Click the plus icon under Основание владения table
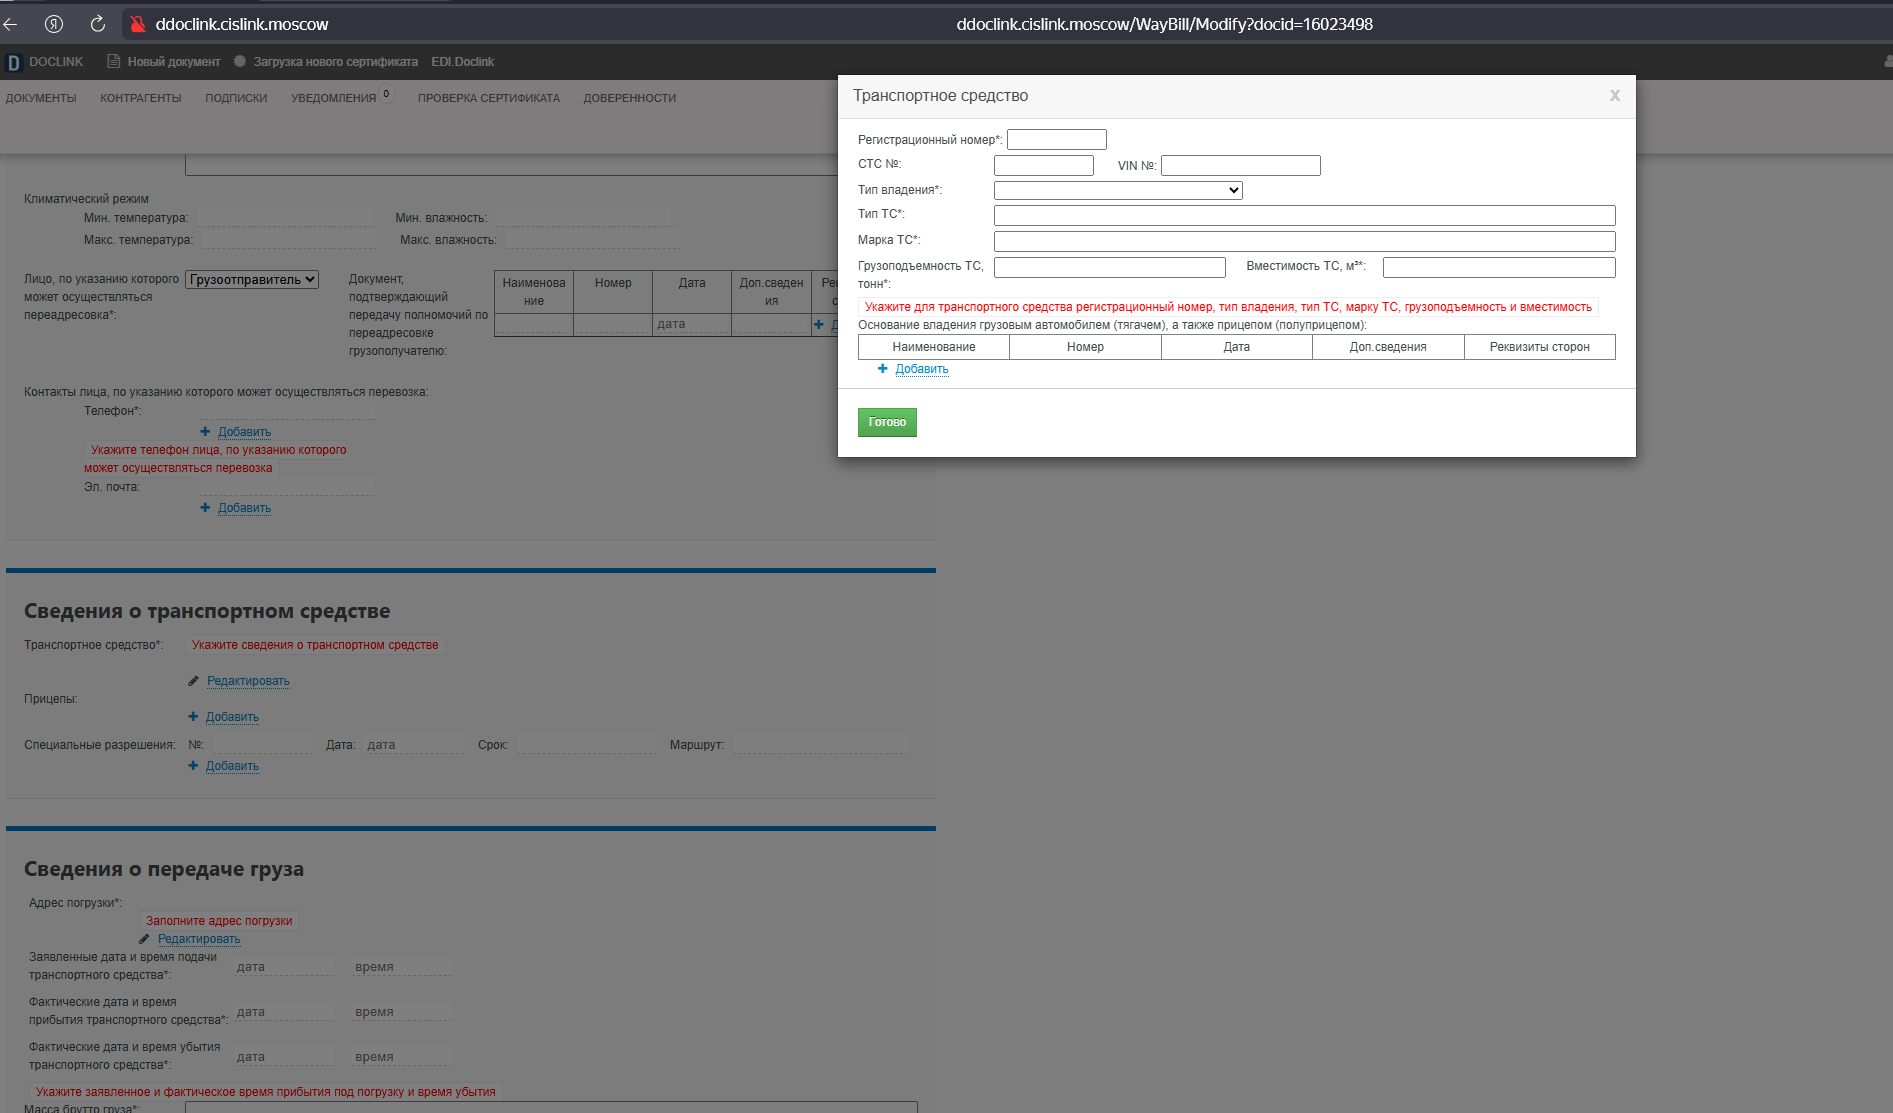The width and height of the screenshot is (1893, 1113). pos(882,369)
